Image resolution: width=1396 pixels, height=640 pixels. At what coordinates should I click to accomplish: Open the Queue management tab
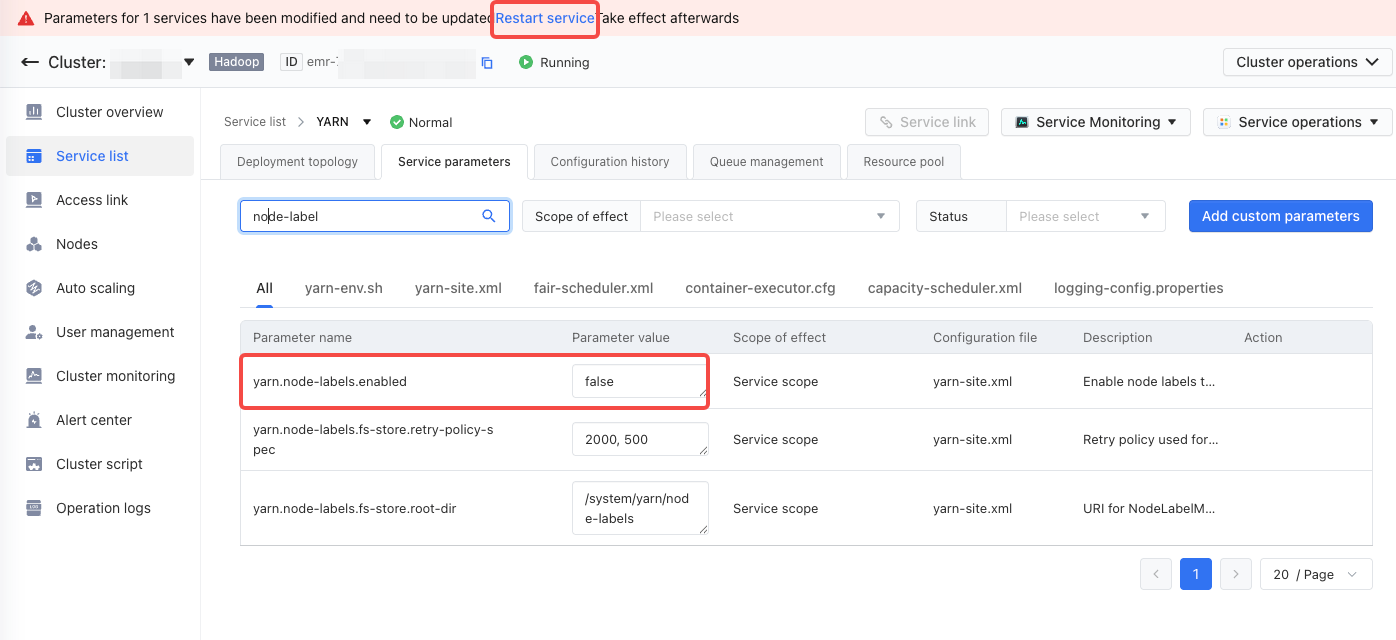(x=767, y=162)
